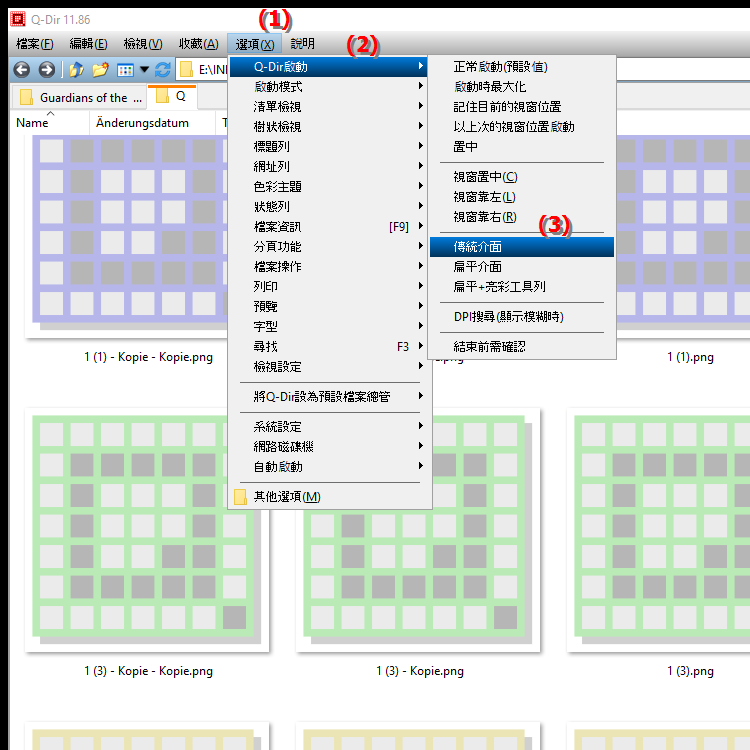The width and height of the screenshot is (750, 750).
Task: Open the view mode dropdown arrow
Action: (144, 70)
